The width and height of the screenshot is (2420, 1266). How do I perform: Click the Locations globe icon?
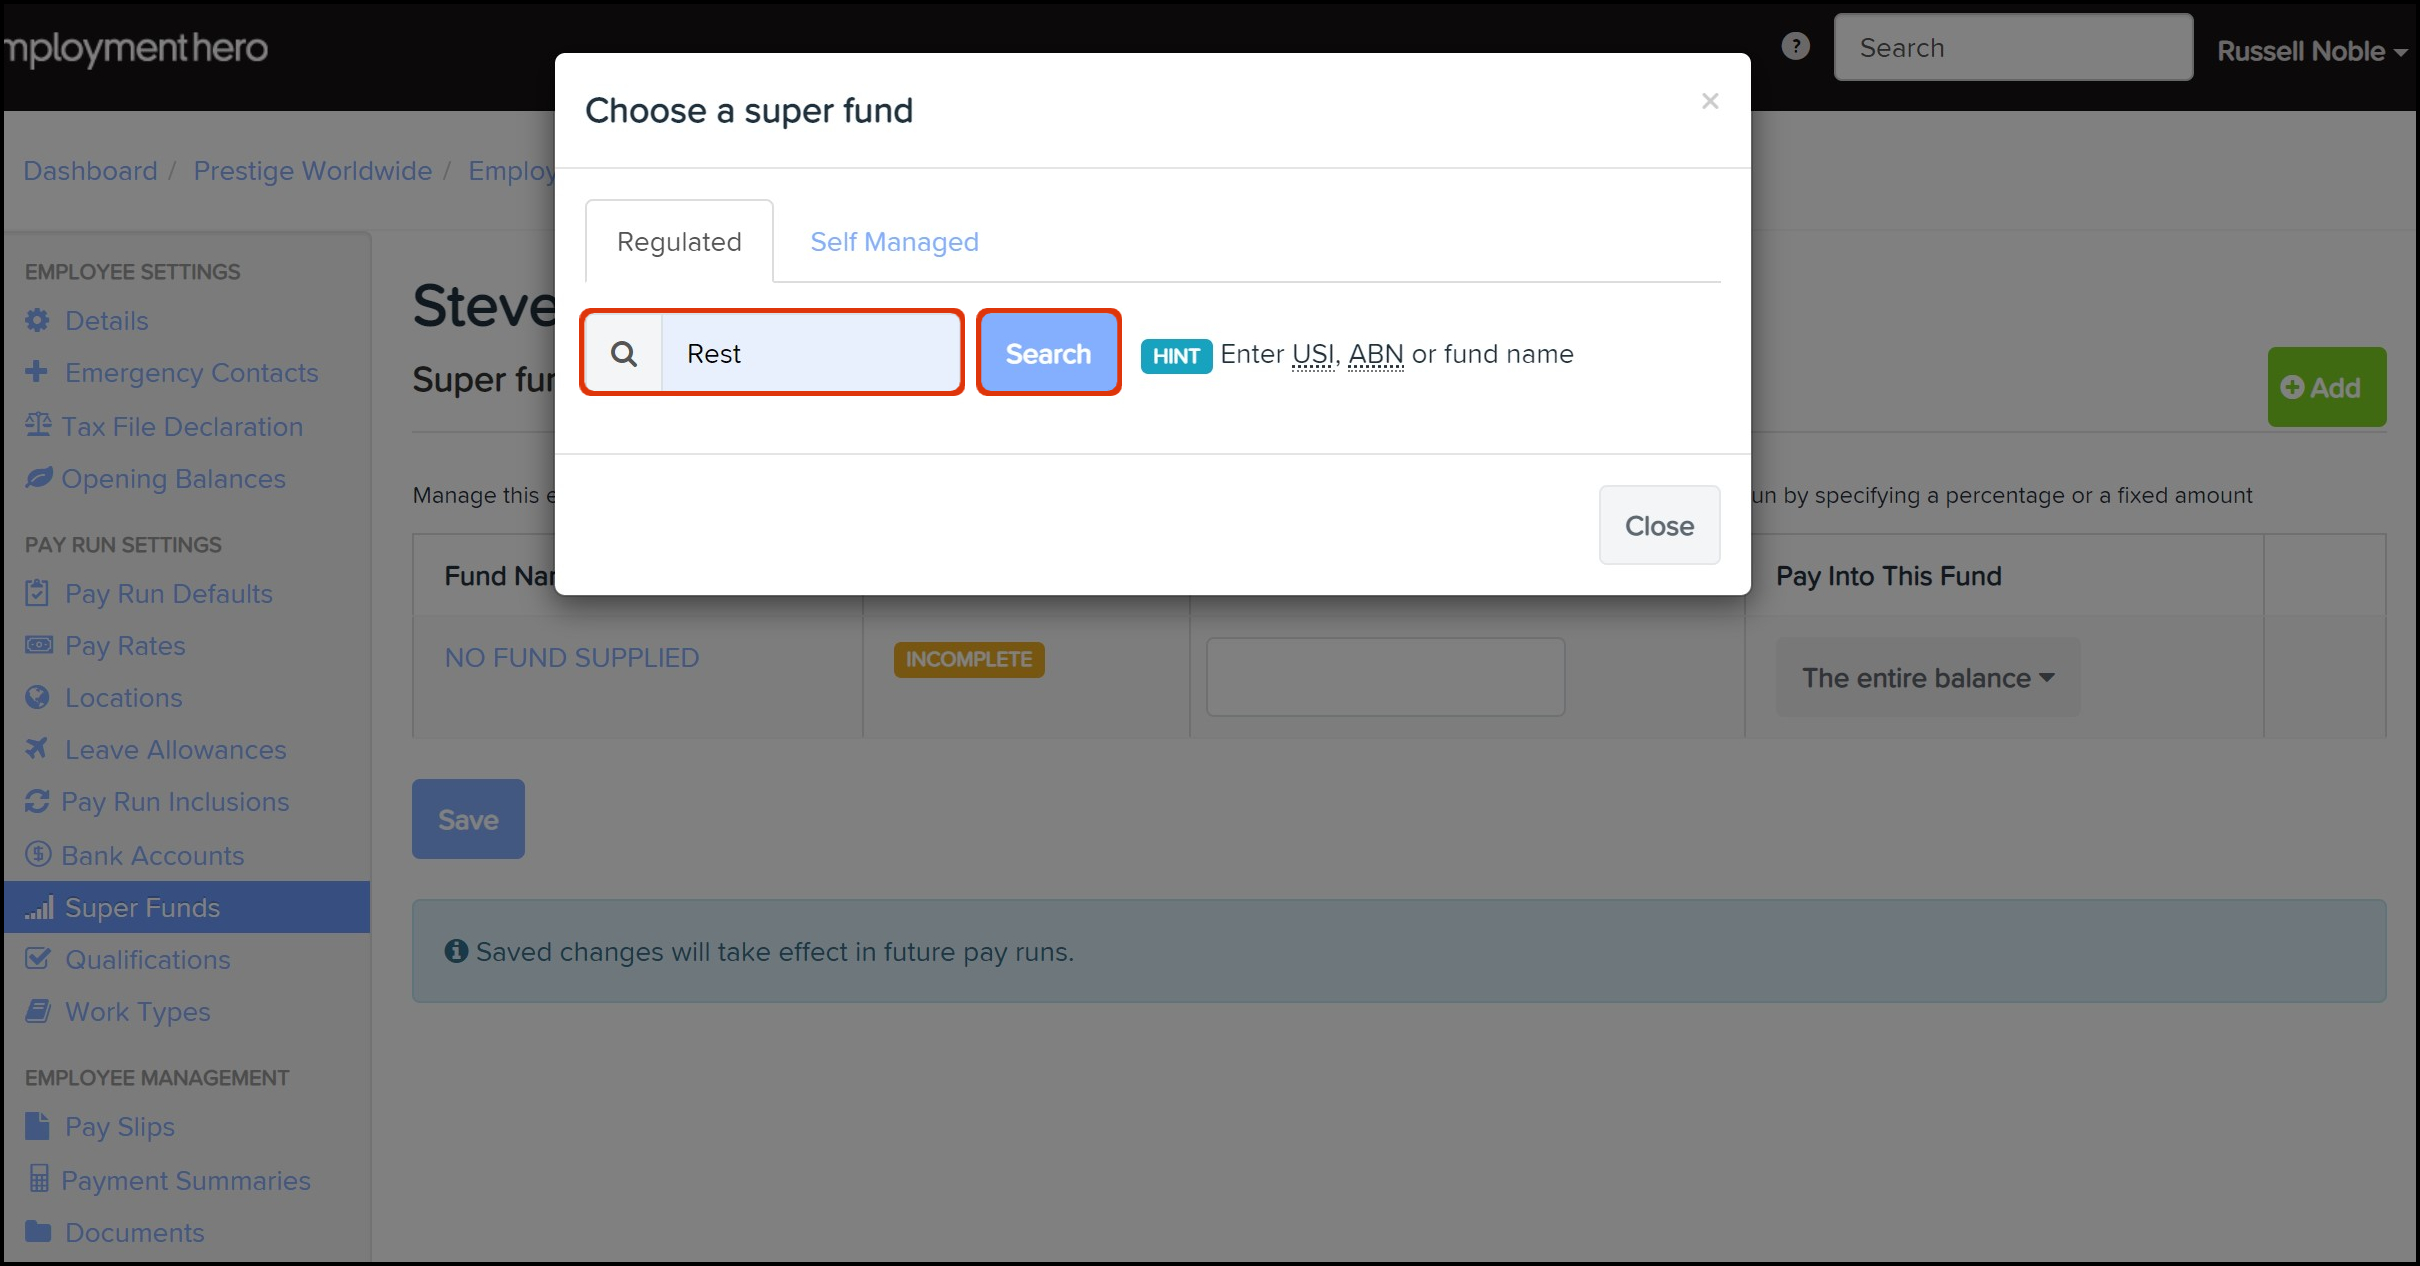pos(38,697)
